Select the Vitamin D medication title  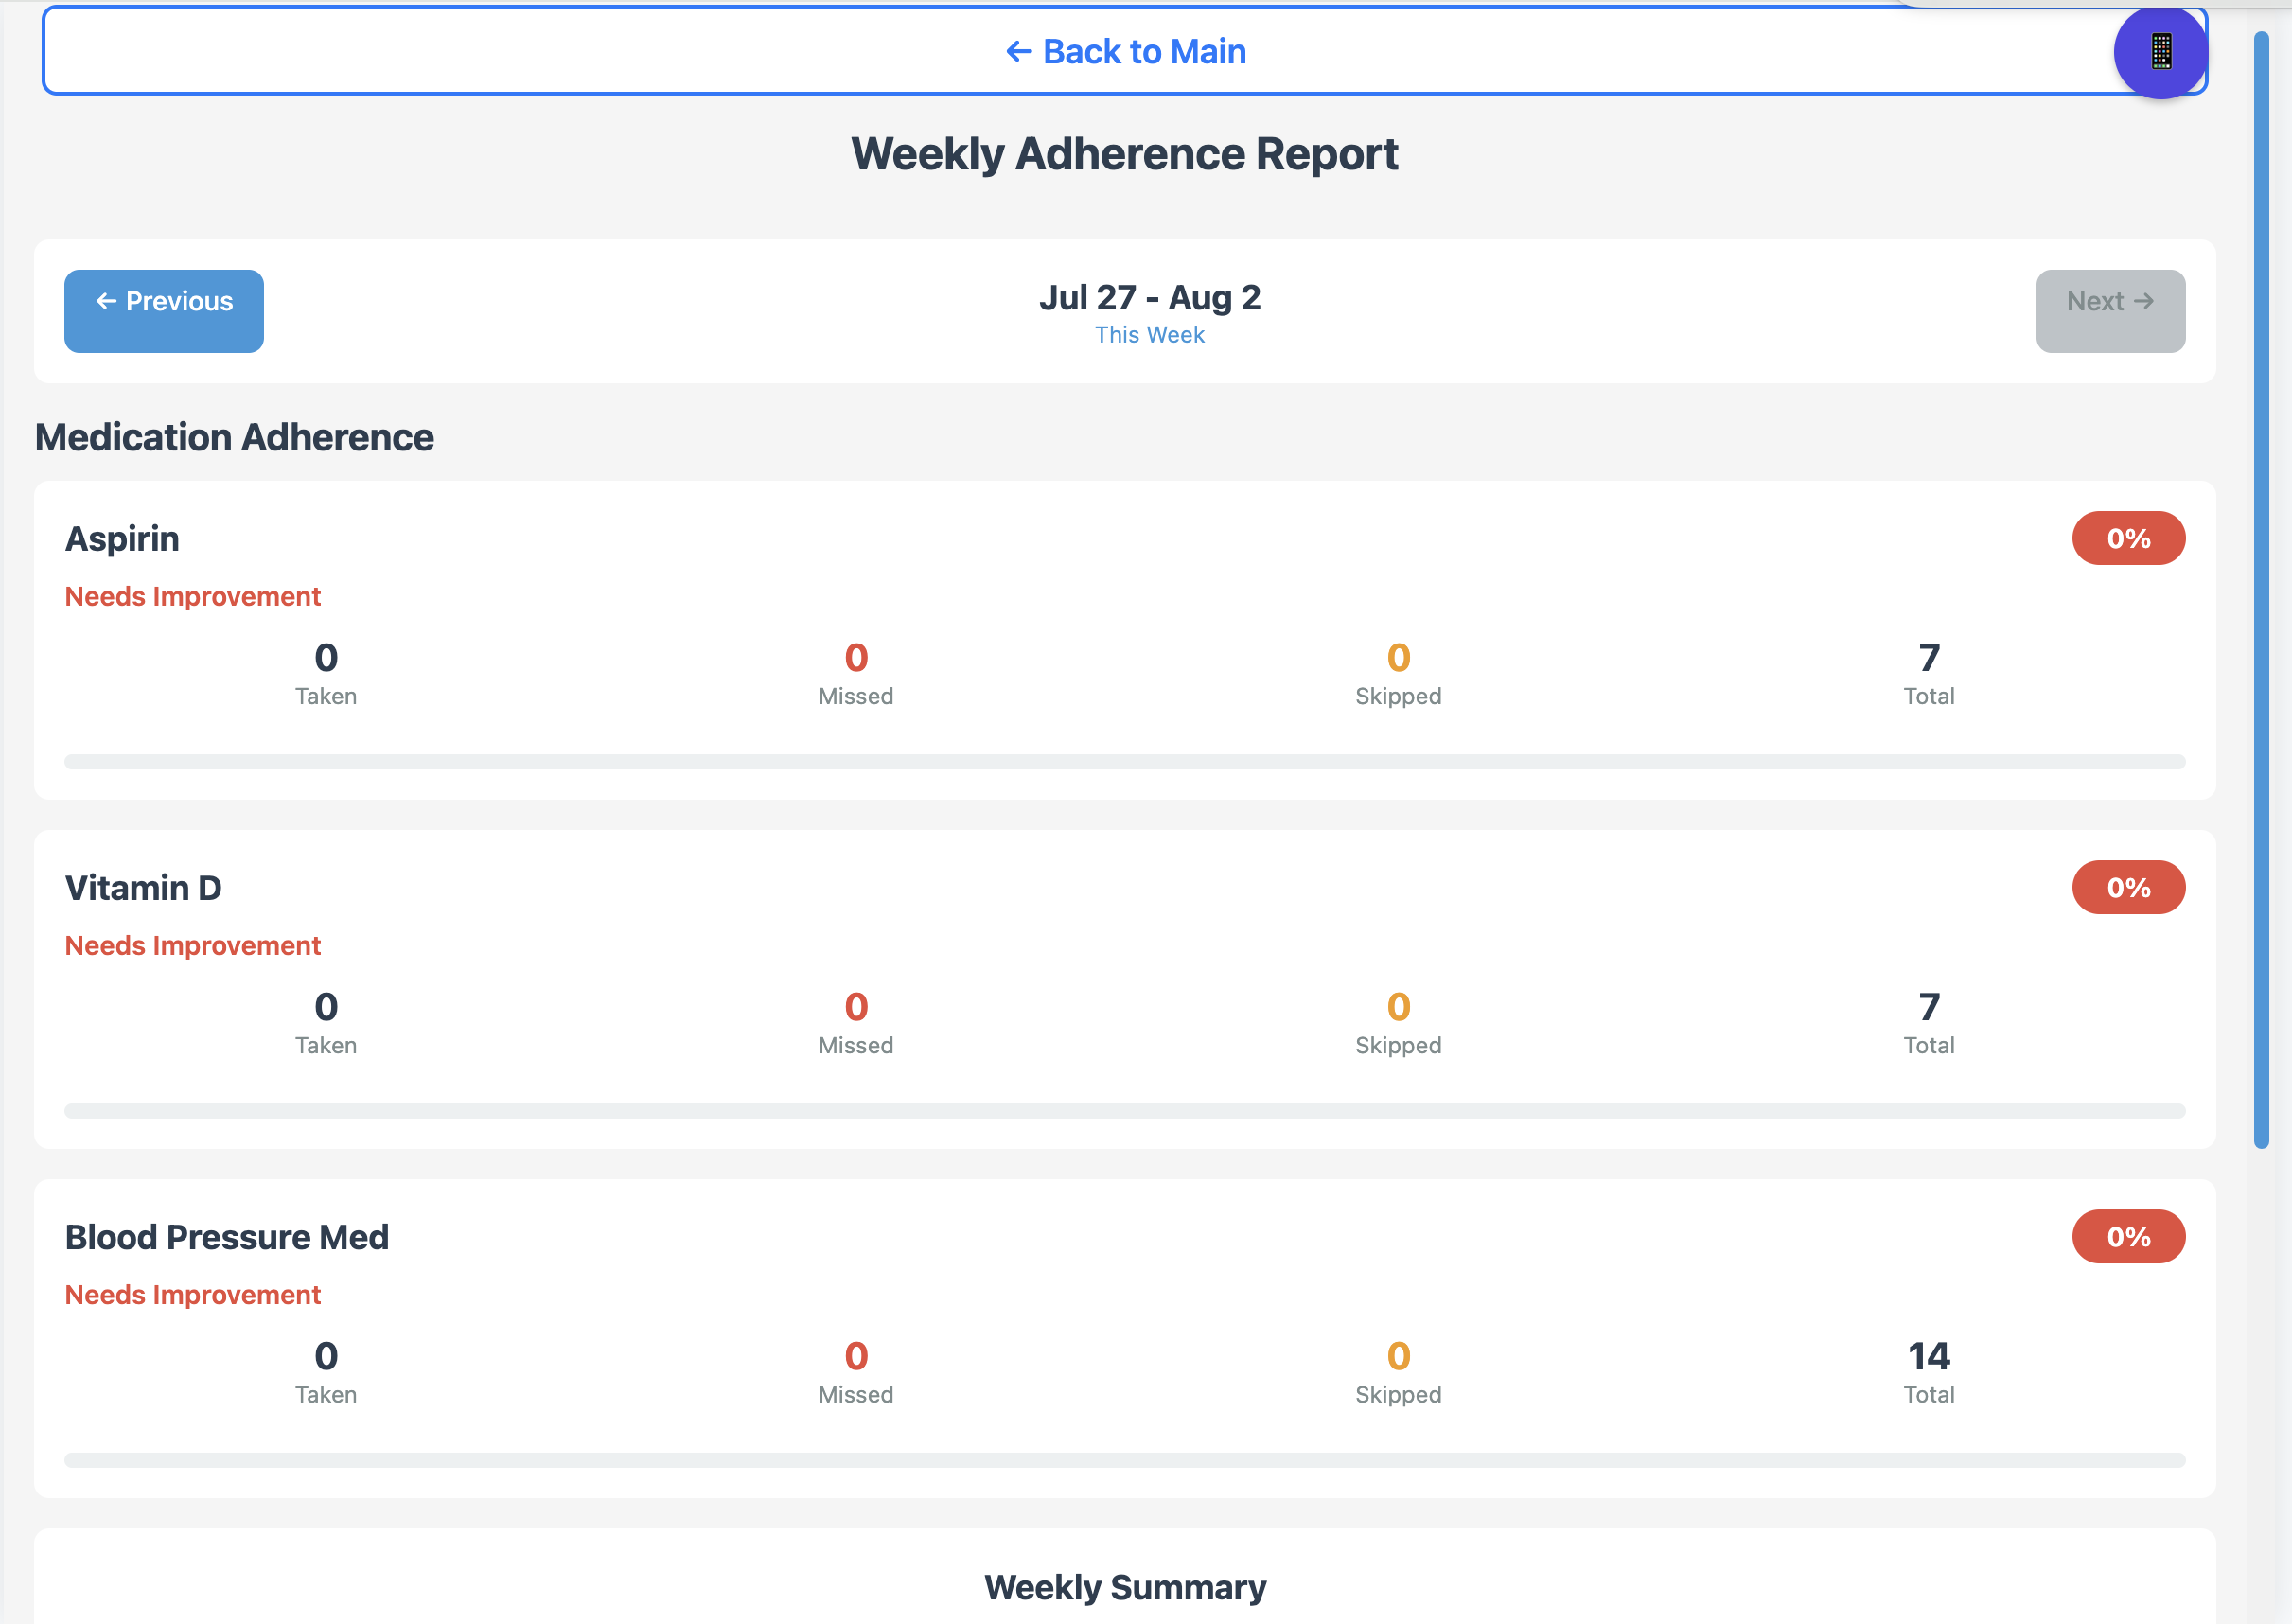tap(143, 887)
